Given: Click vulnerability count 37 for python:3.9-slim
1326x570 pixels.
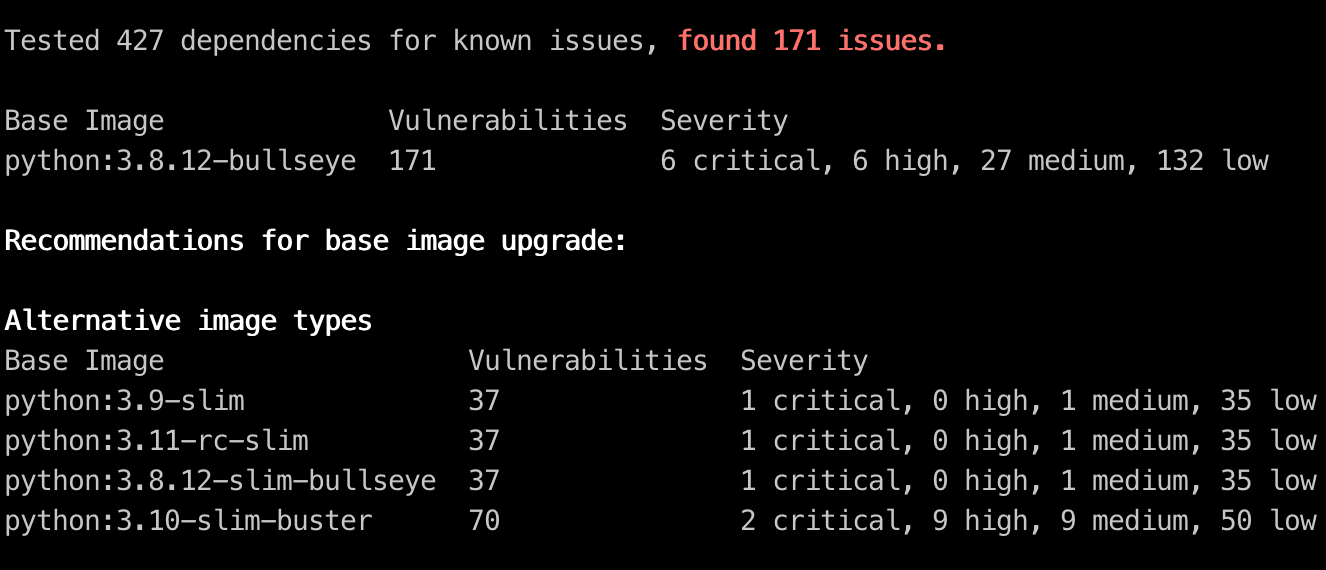Looking at the screenshot, I should click(484, 401).
